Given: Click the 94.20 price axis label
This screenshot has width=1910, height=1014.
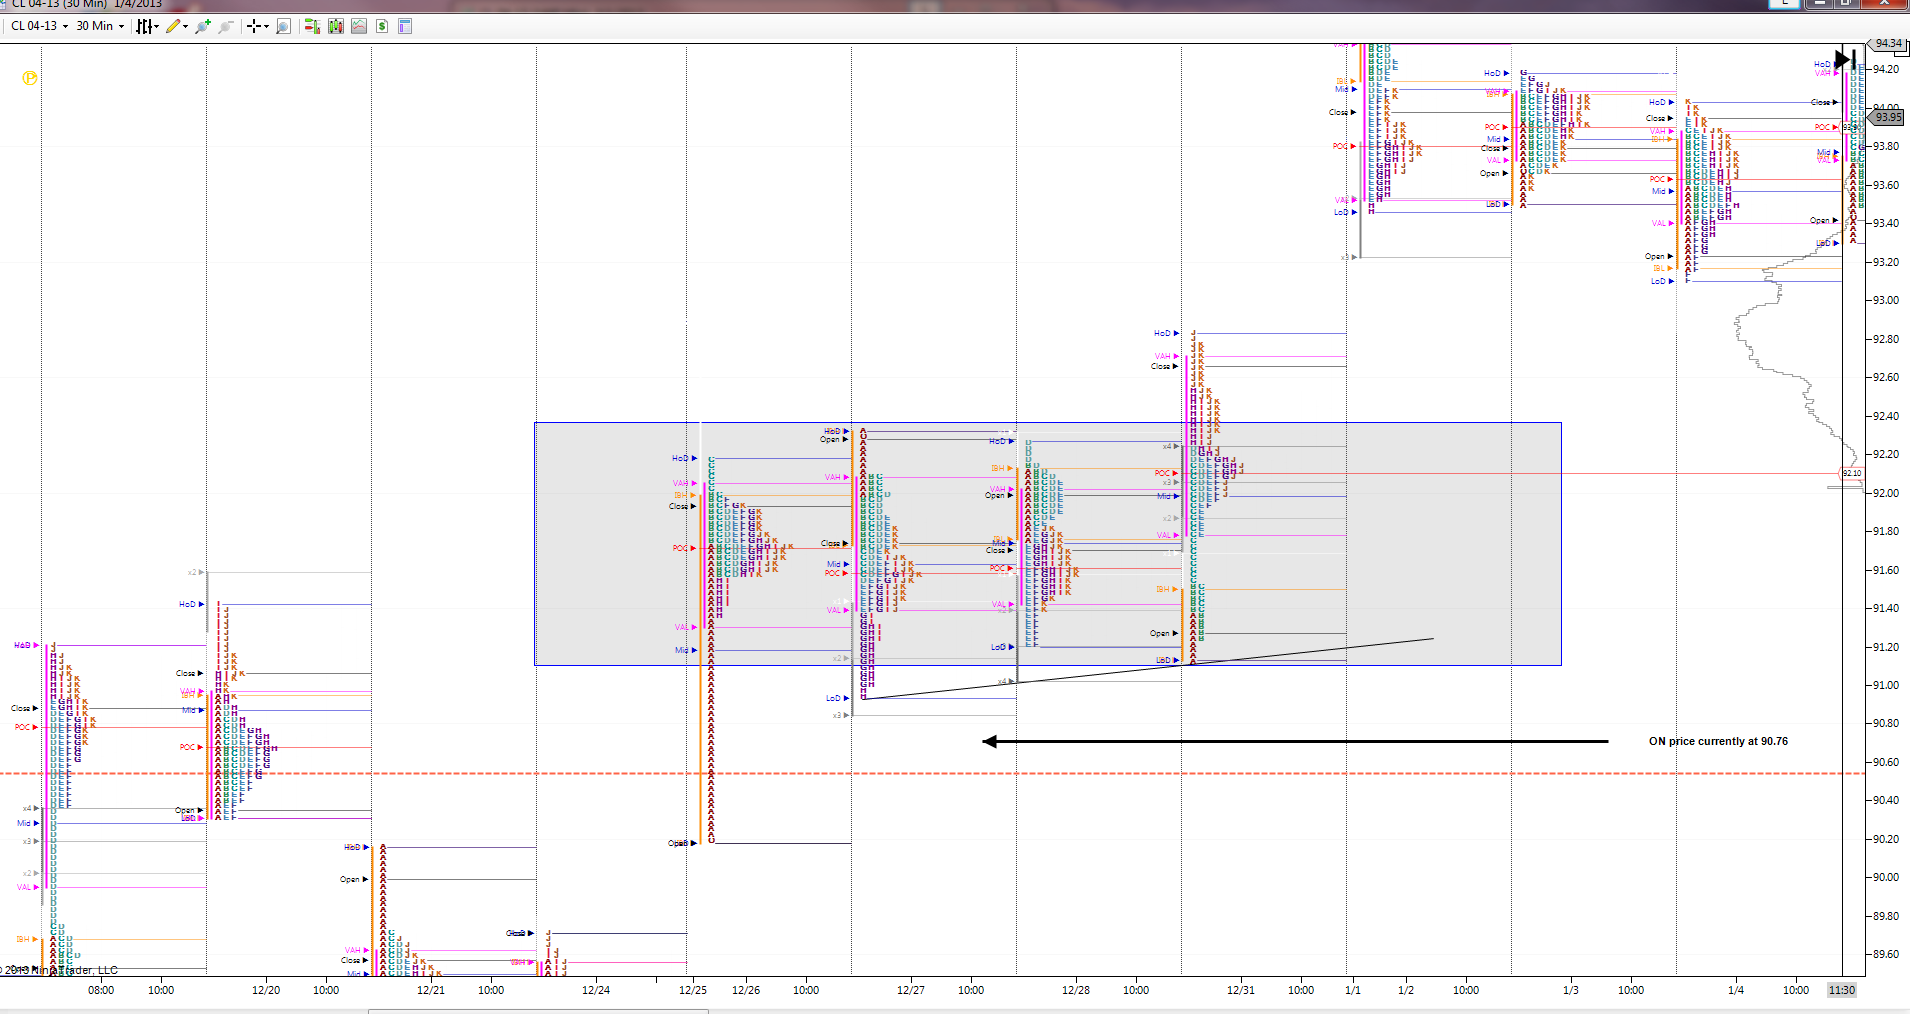Looking at the screenshot, I should [1886, 69].
